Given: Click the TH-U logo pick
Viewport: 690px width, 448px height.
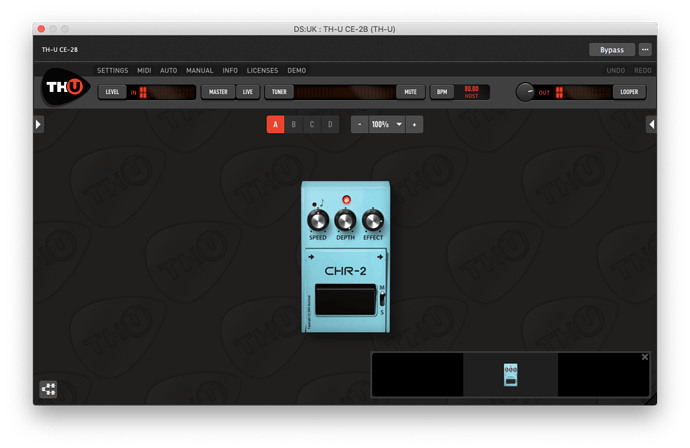Looking at the screenshot, I should 65,87.
